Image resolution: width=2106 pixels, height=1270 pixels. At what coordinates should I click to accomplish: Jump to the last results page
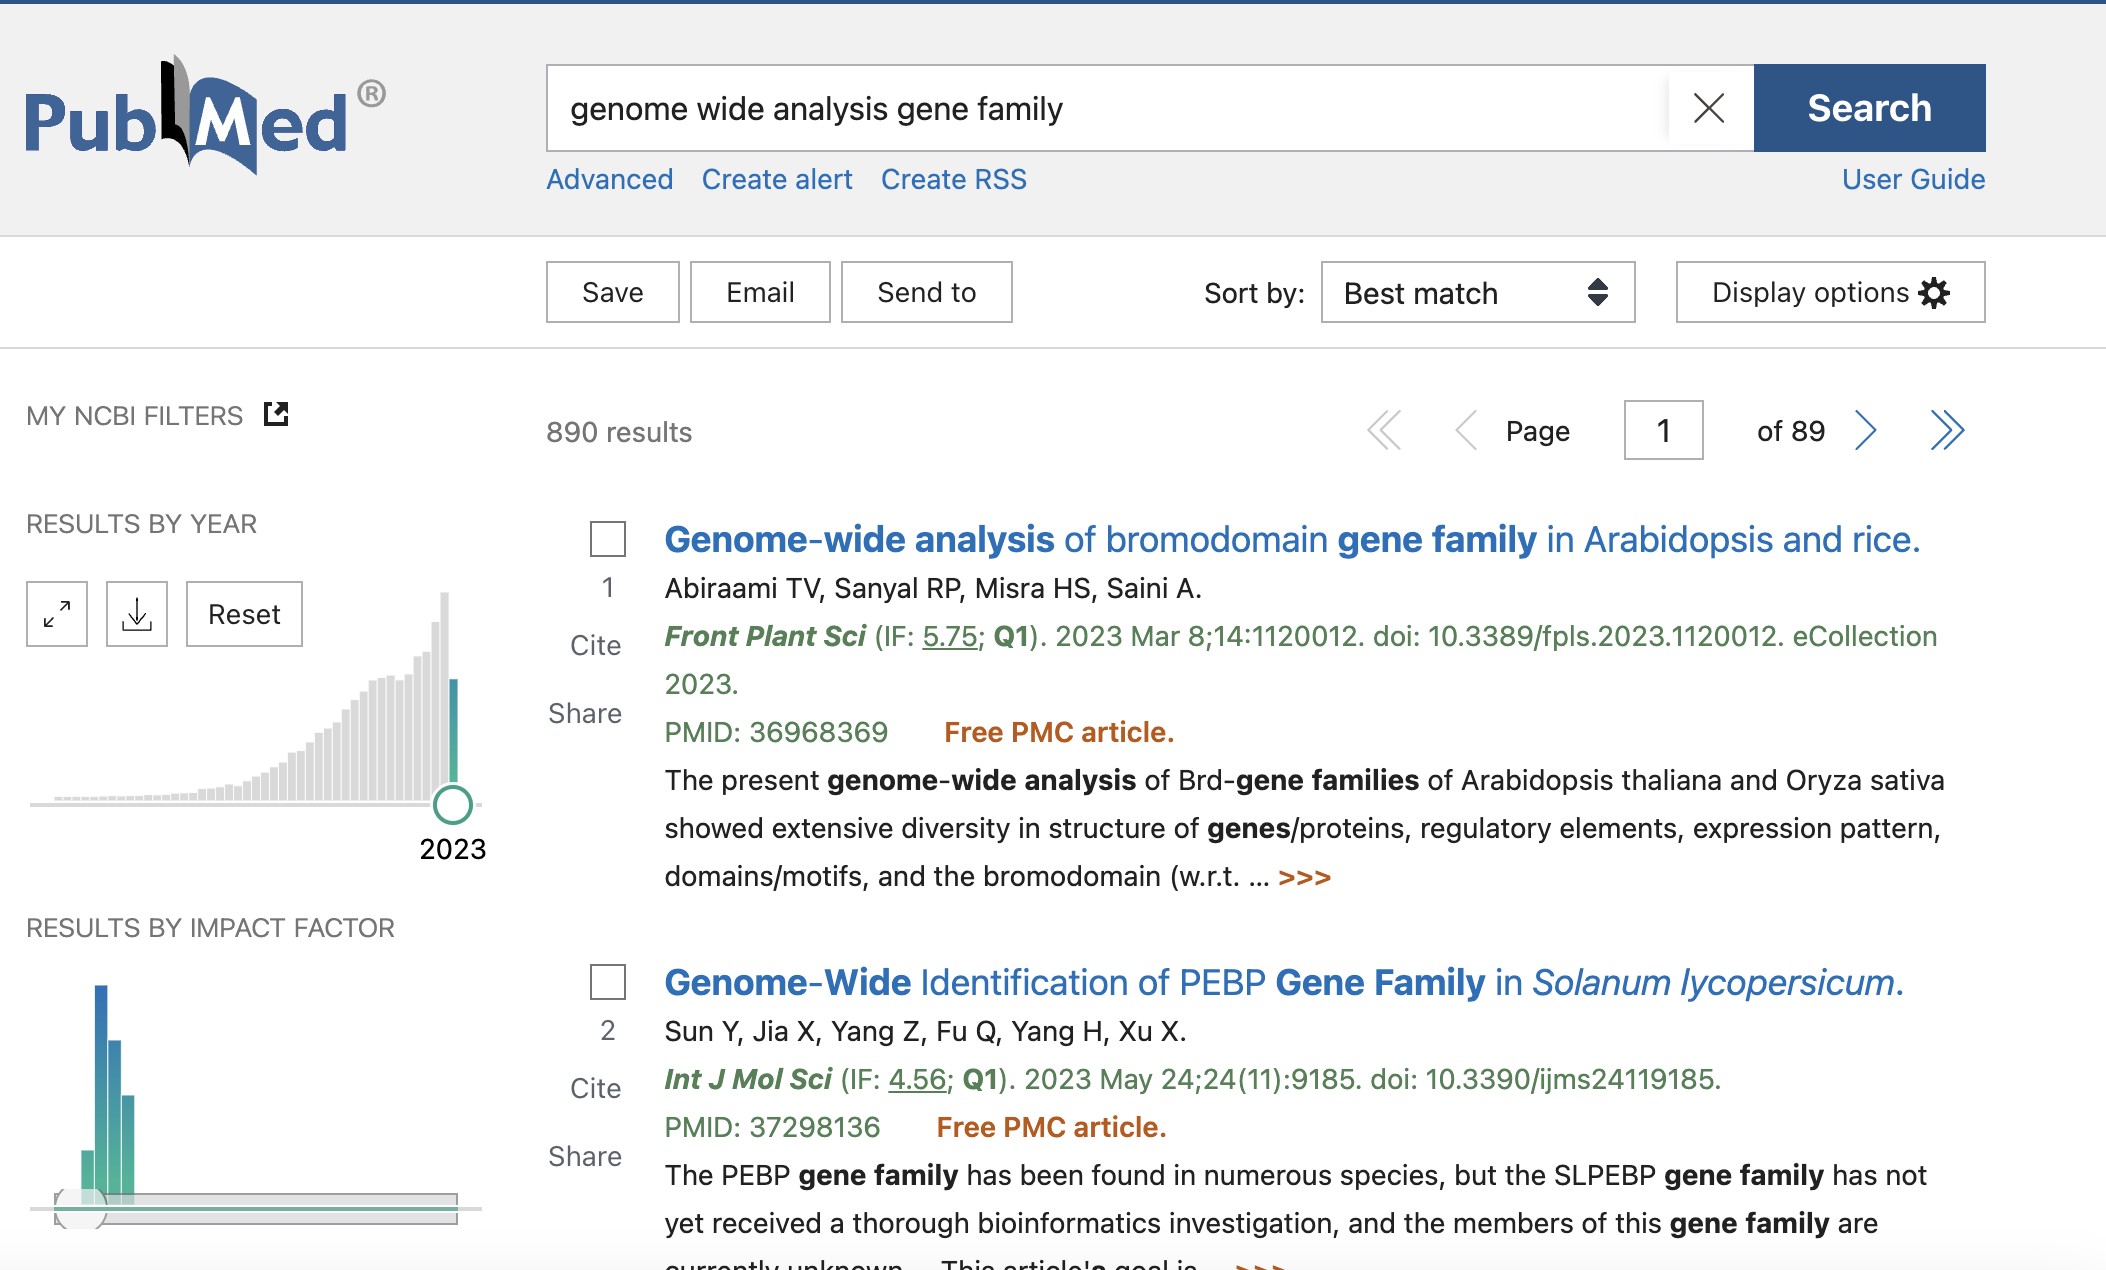tap(1947, 431)
